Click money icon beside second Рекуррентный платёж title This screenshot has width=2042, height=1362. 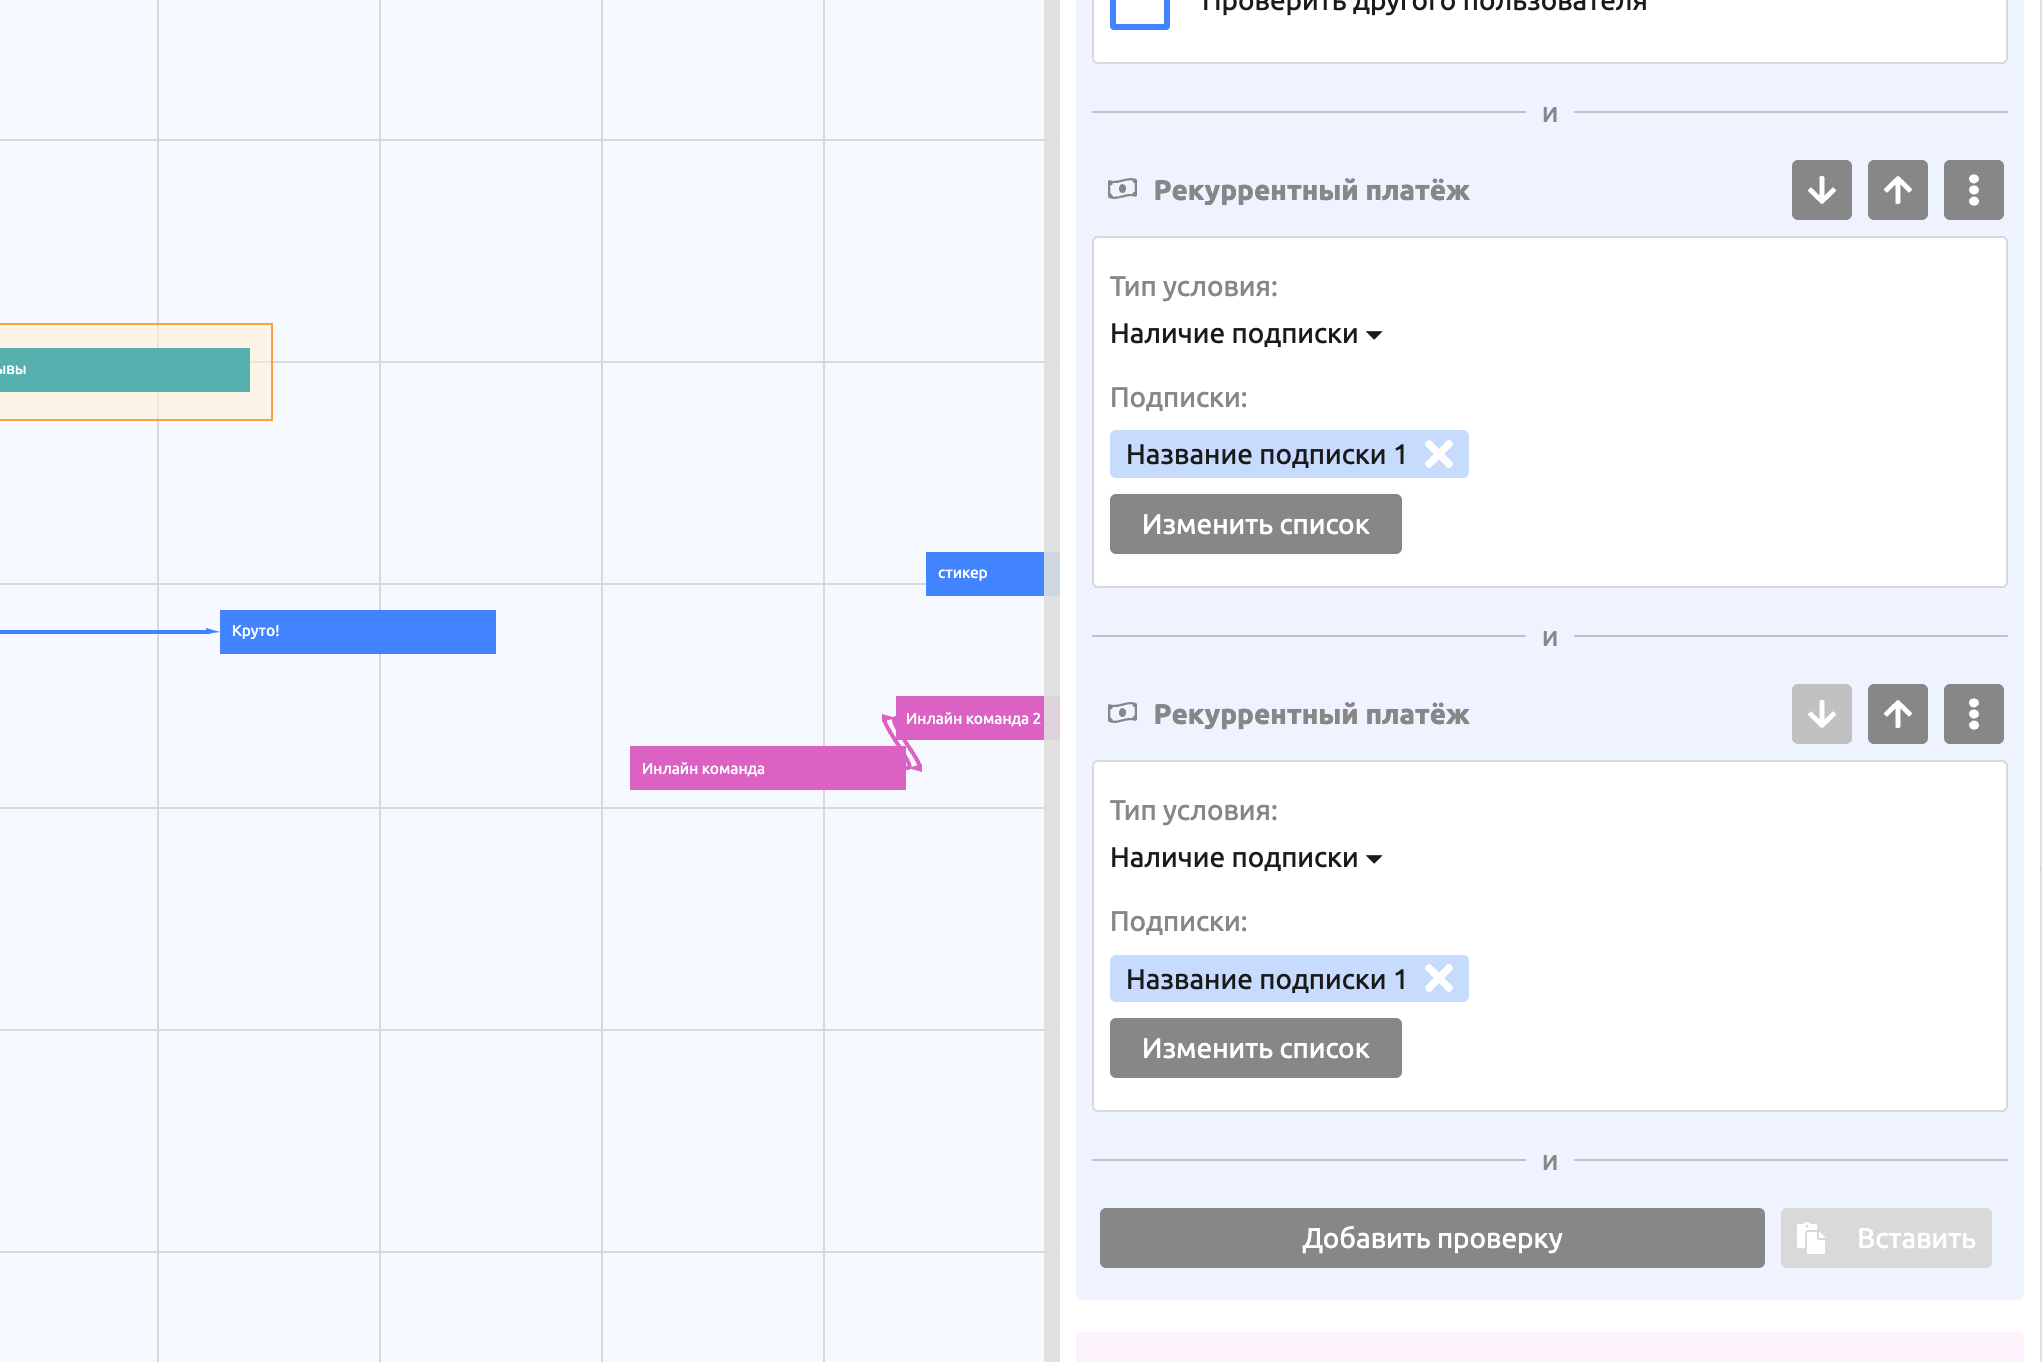(x=1122, y=713)
